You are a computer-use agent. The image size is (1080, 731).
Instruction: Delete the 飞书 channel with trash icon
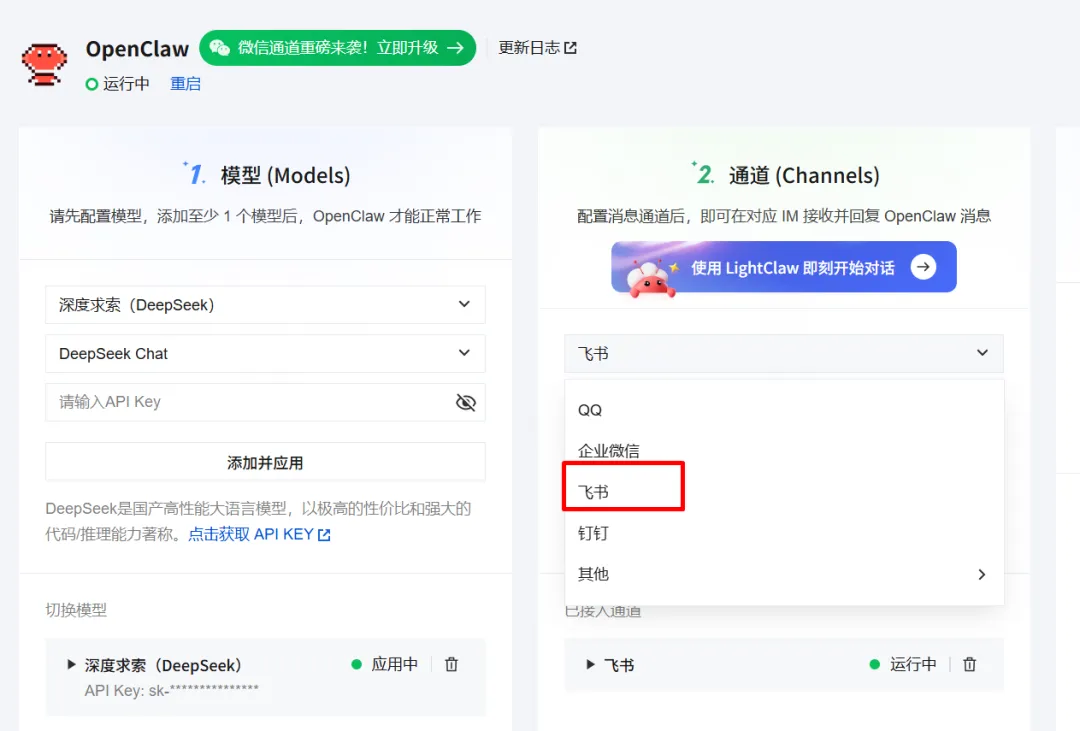969,664
